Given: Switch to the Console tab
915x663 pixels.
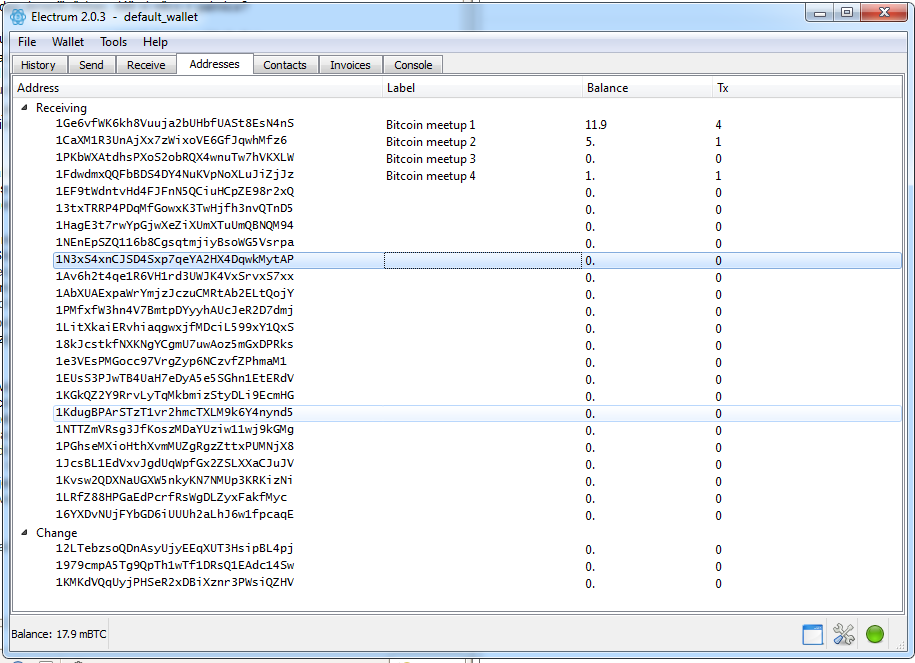Looking at the screenshot, I should coord(413,65).
